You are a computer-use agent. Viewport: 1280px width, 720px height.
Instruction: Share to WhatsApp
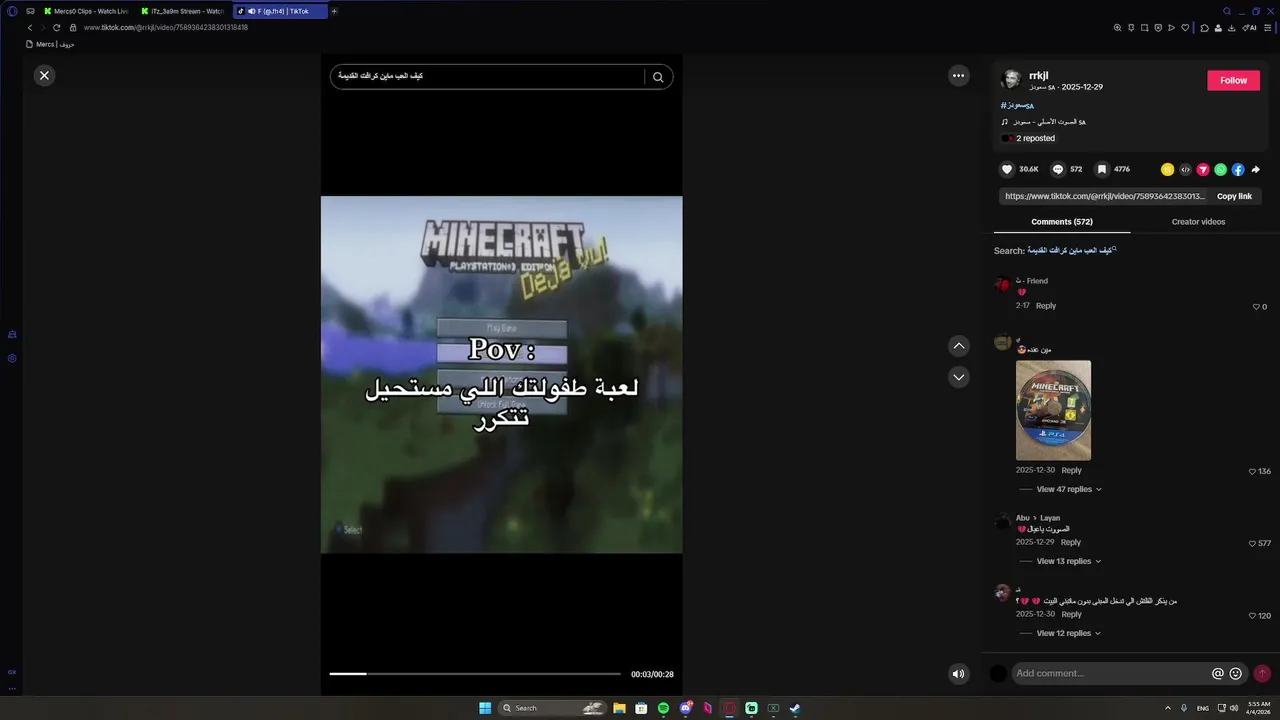click(1220, 170)
